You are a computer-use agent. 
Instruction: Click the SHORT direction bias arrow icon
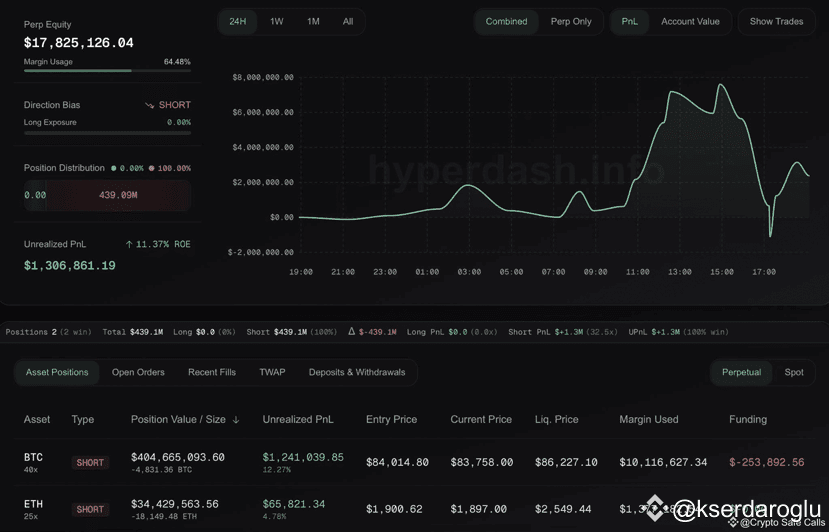pyautogui.click(x=150, y=105)
